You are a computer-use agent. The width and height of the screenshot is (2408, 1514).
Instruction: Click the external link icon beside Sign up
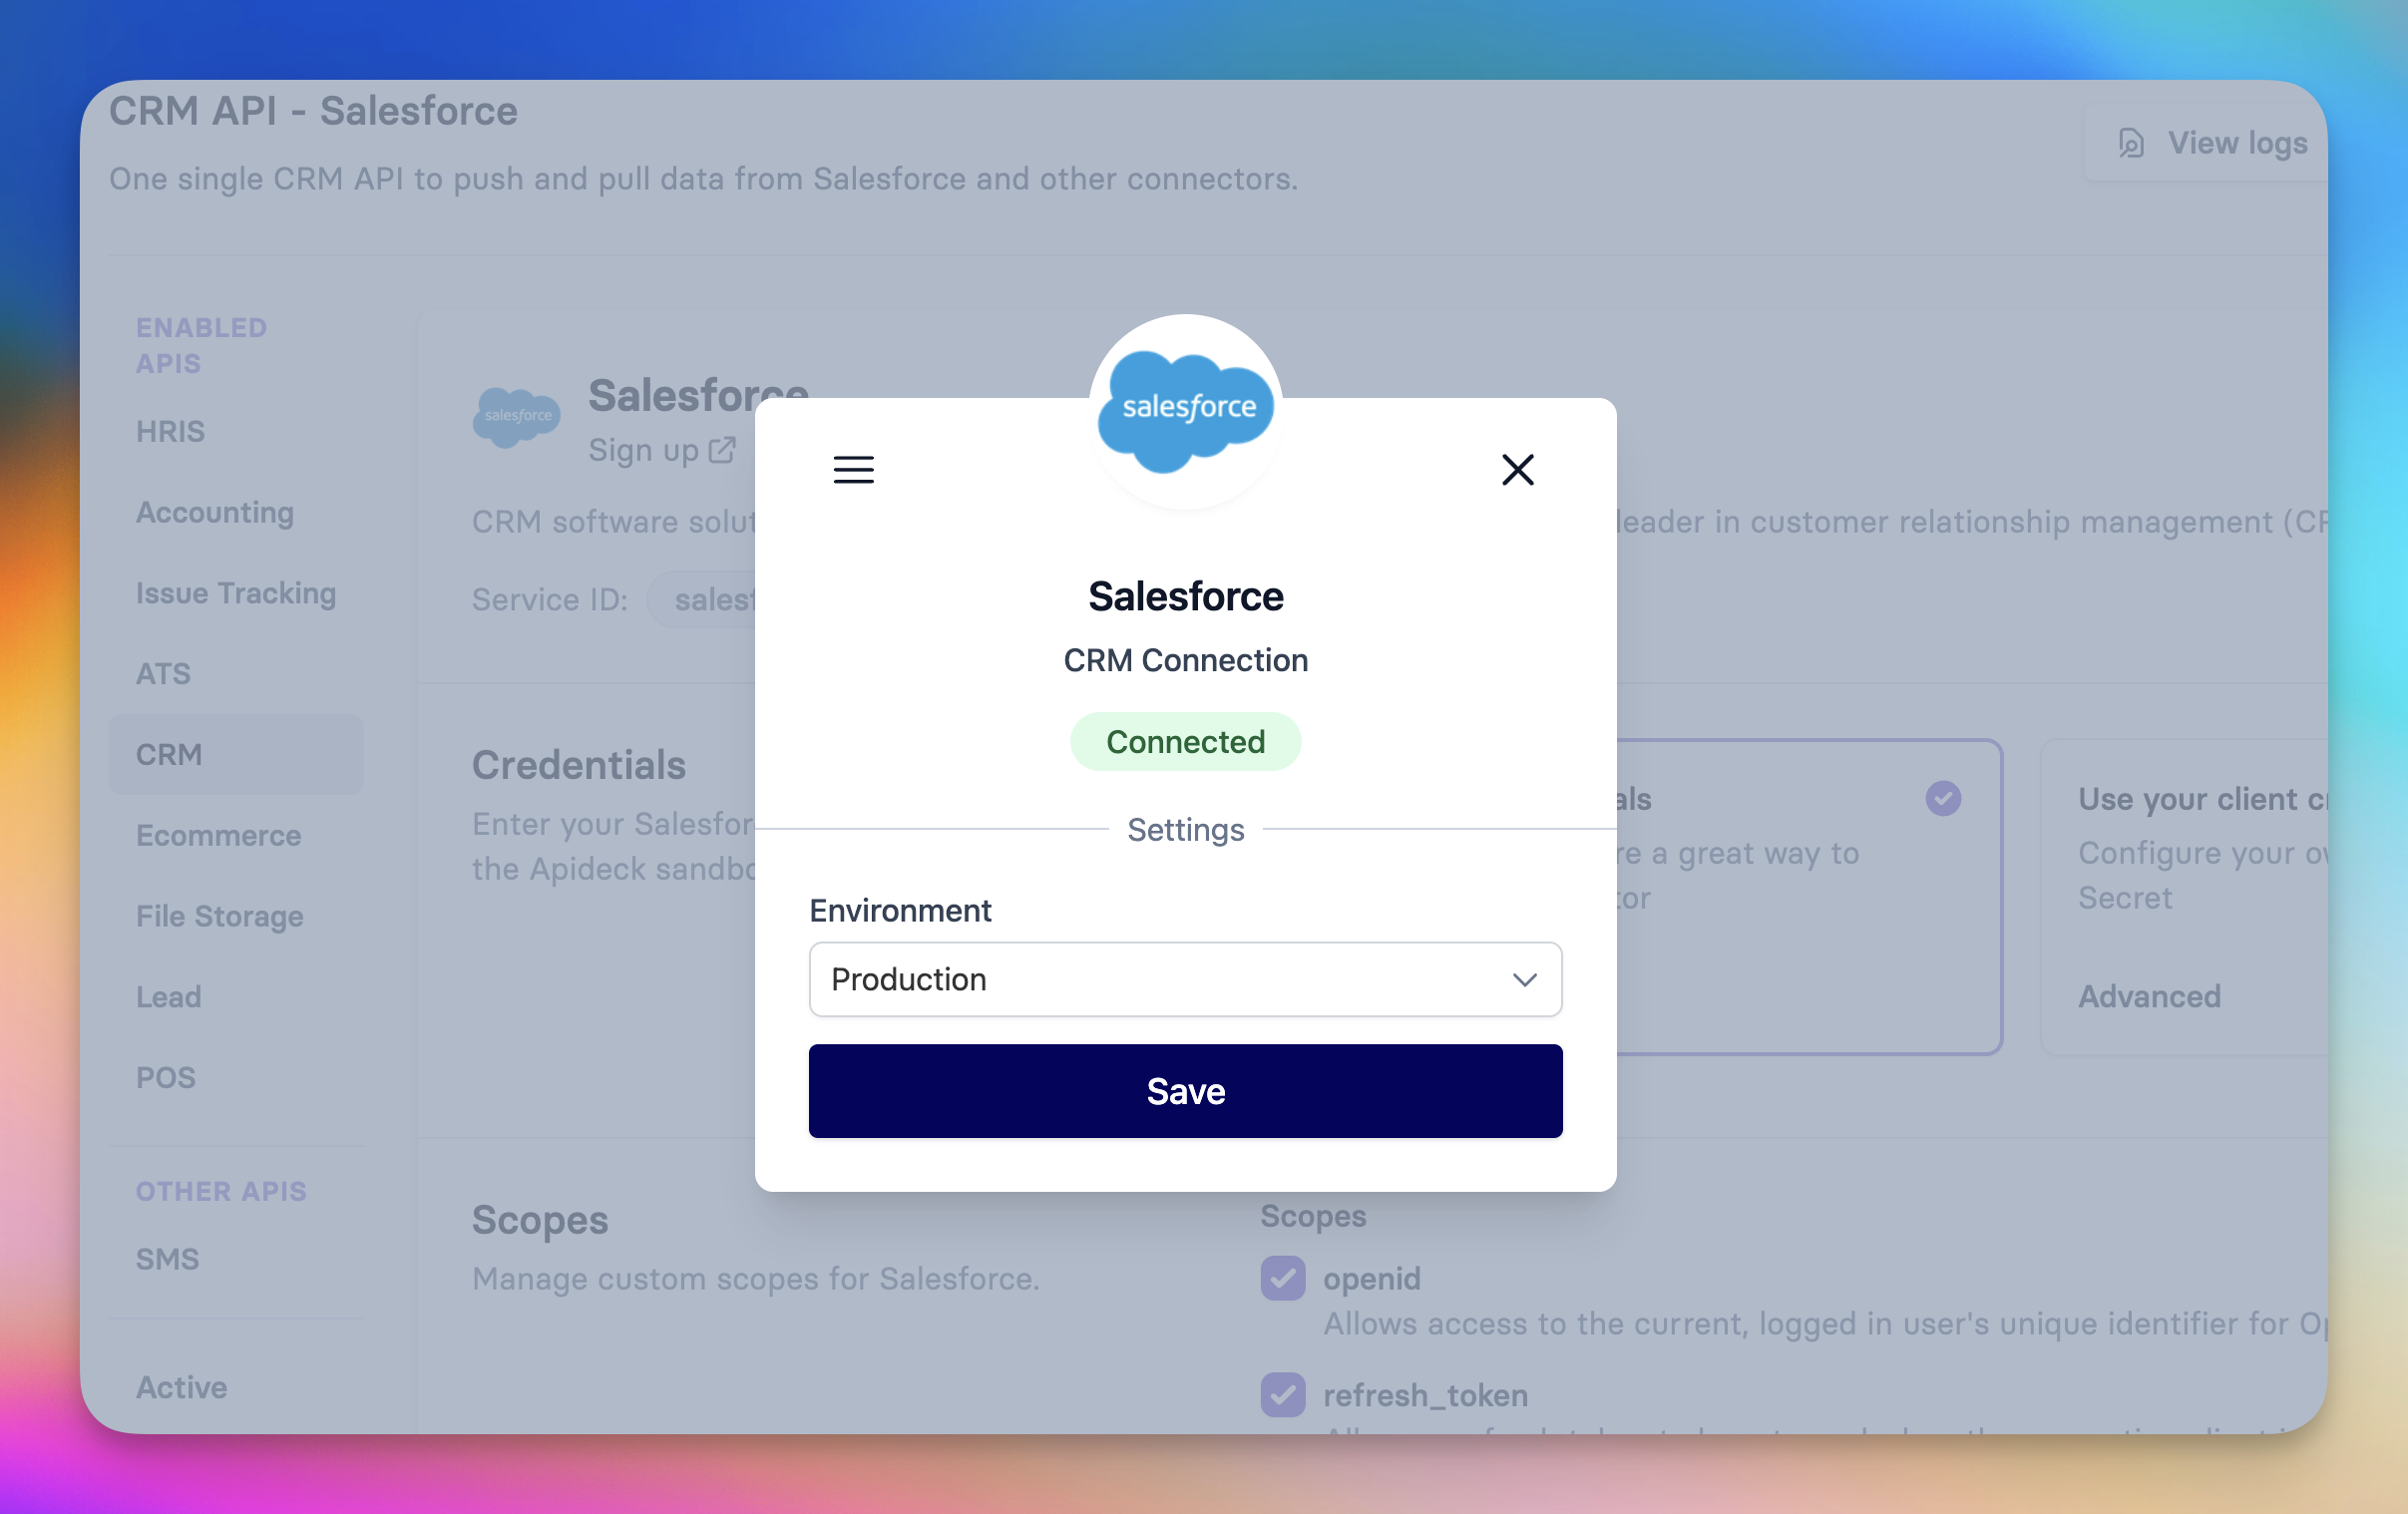pos(722,450)
